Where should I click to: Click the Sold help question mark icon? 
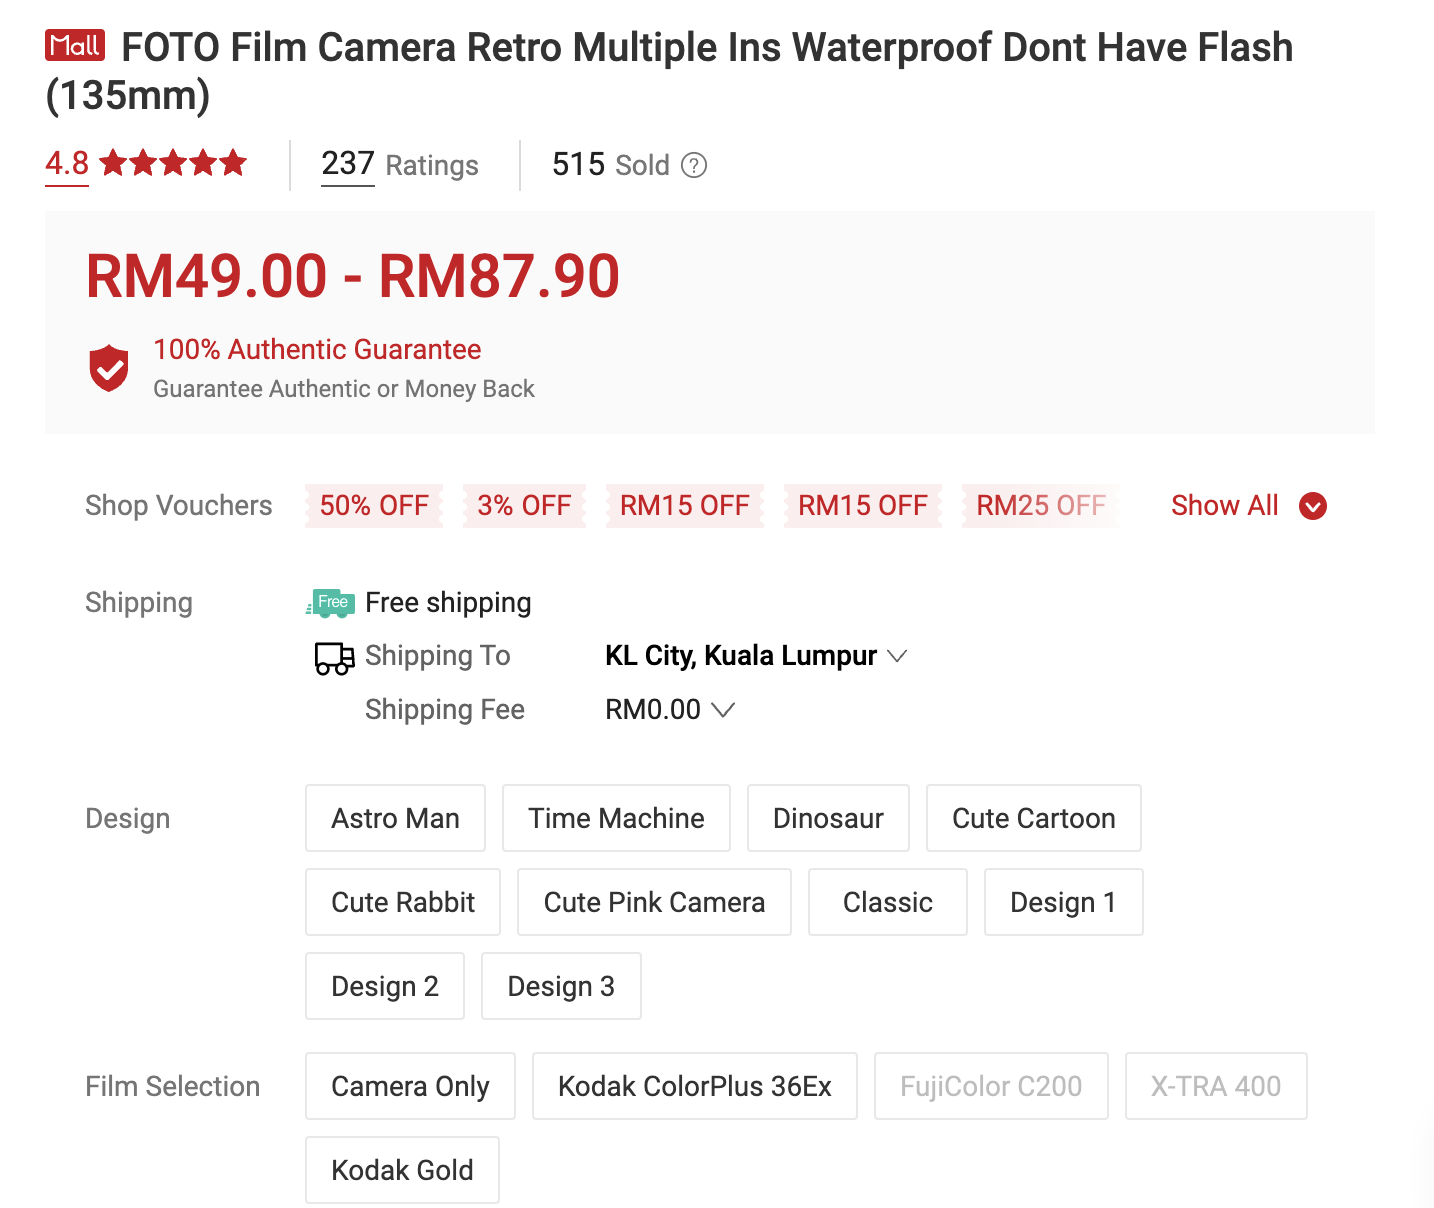click(x=694, y=165)
